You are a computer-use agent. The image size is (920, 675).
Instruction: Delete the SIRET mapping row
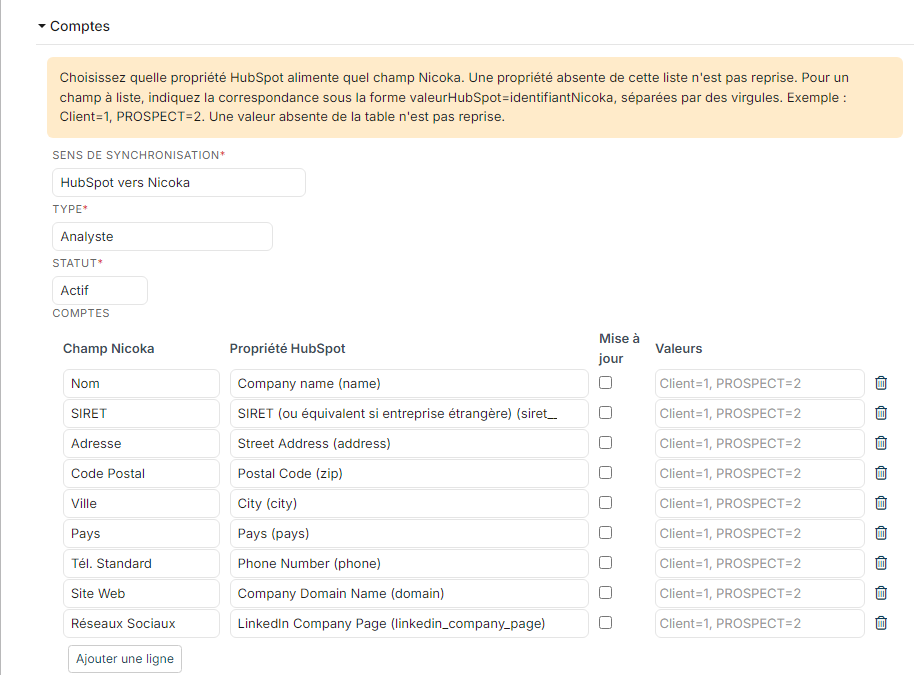click(x=881, y=413)
